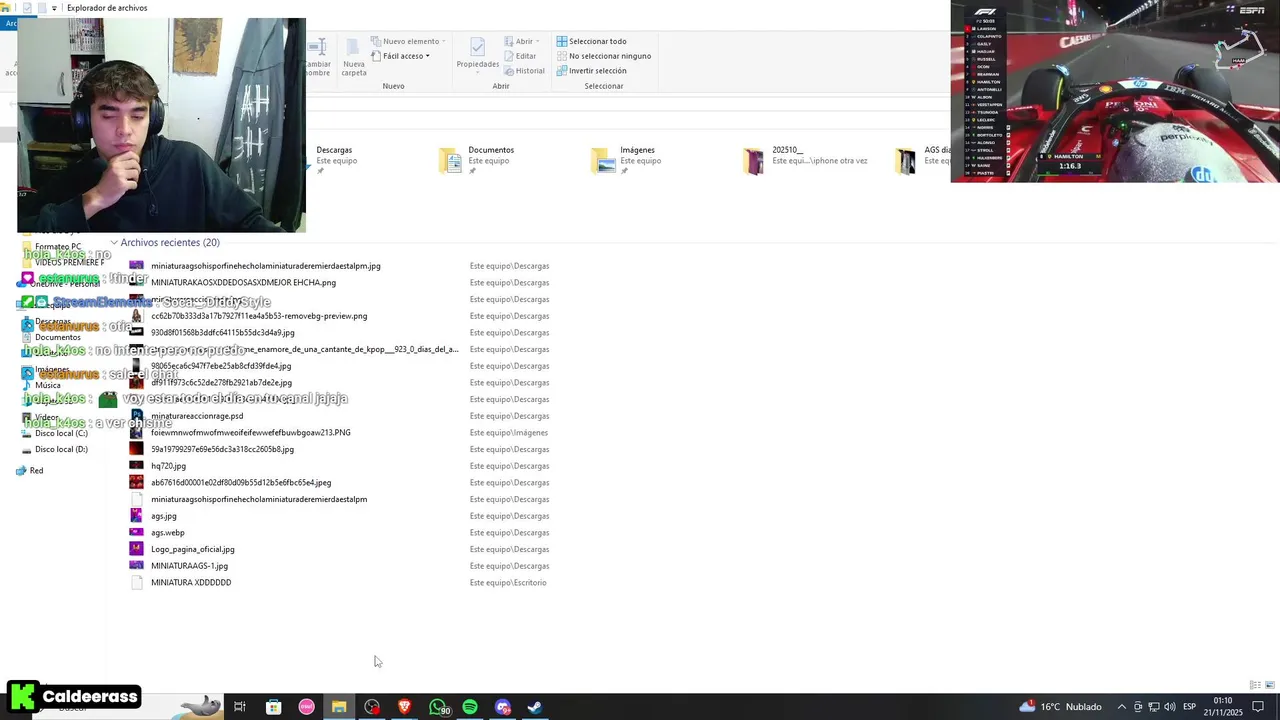Open the 202510__ folder thumbnail
1280x720 pixels.
click(754, 160)
